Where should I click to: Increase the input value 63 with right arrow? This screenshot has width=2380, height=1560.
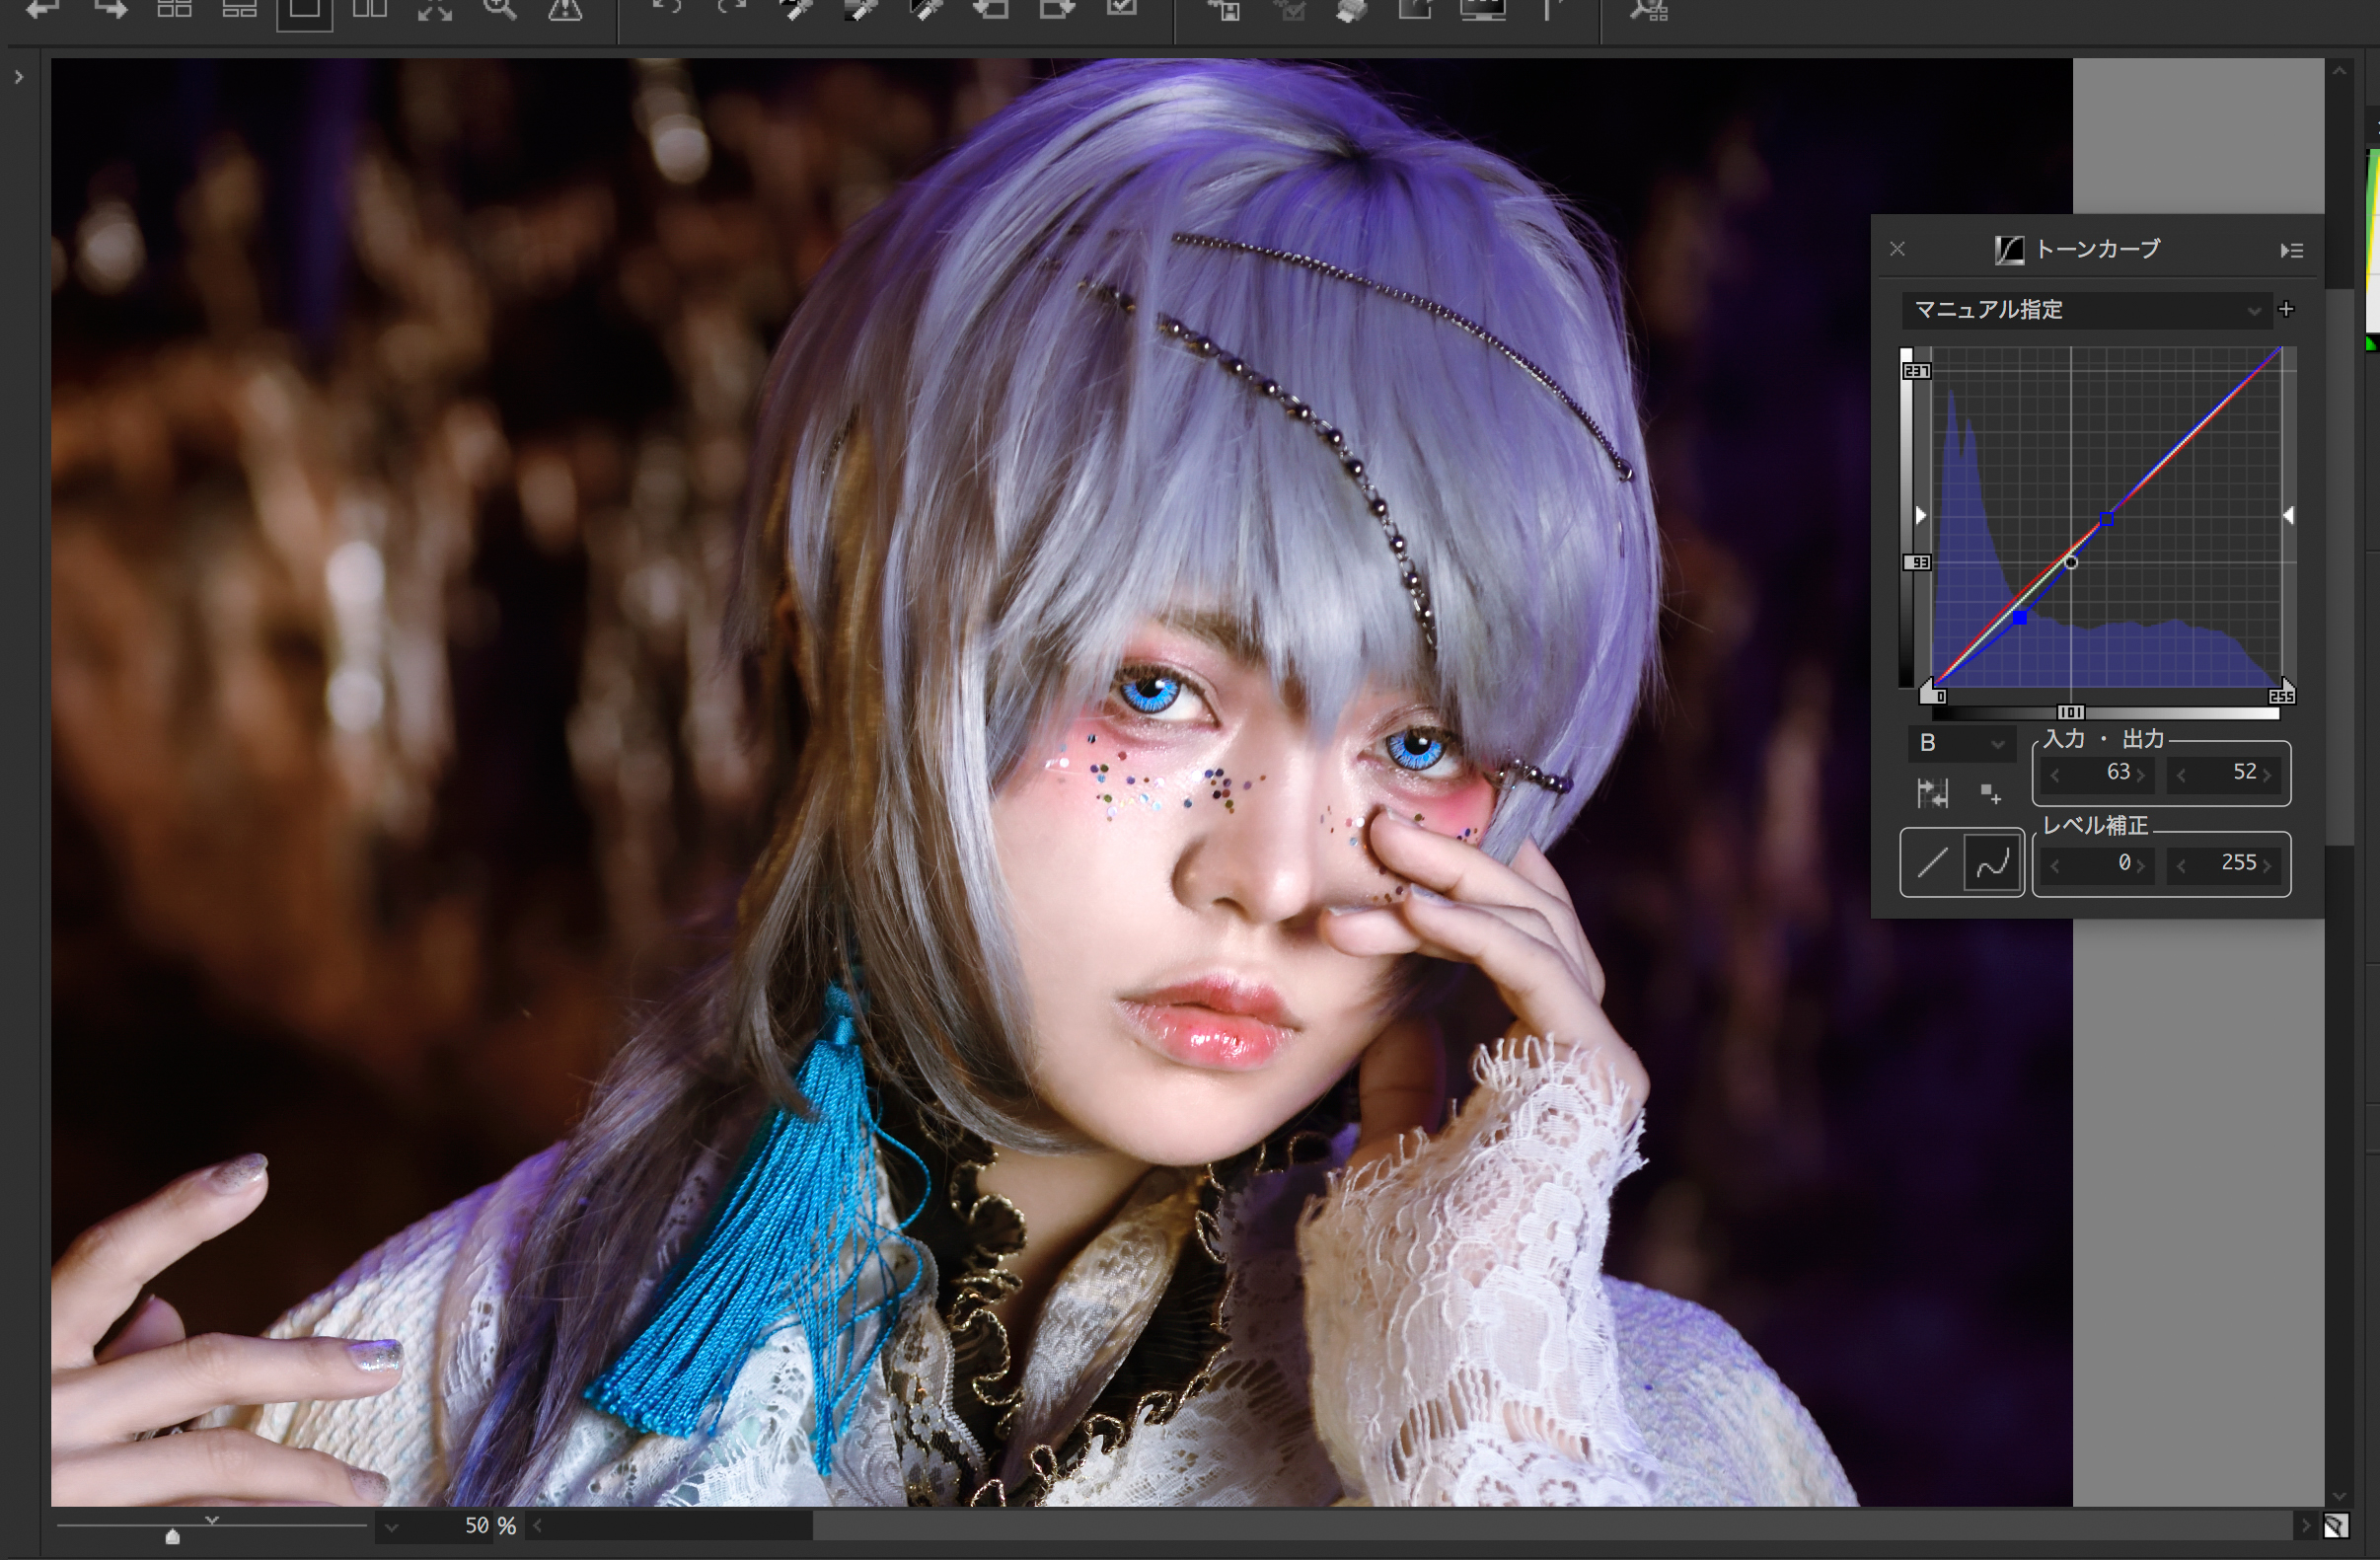pyautogui.click(x=2141, y=774)
